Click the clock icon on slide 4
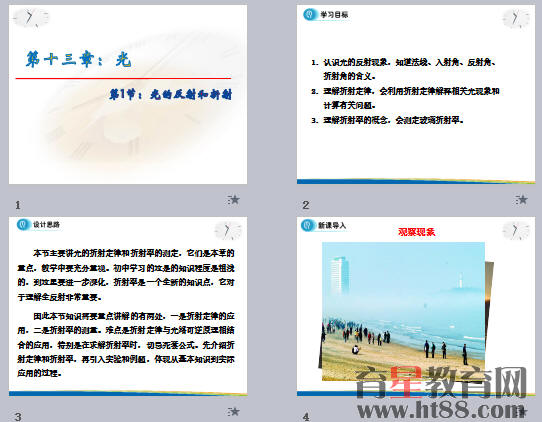This screenshot has width=542, height=422. pyautogui.click(x=516, y=230)
